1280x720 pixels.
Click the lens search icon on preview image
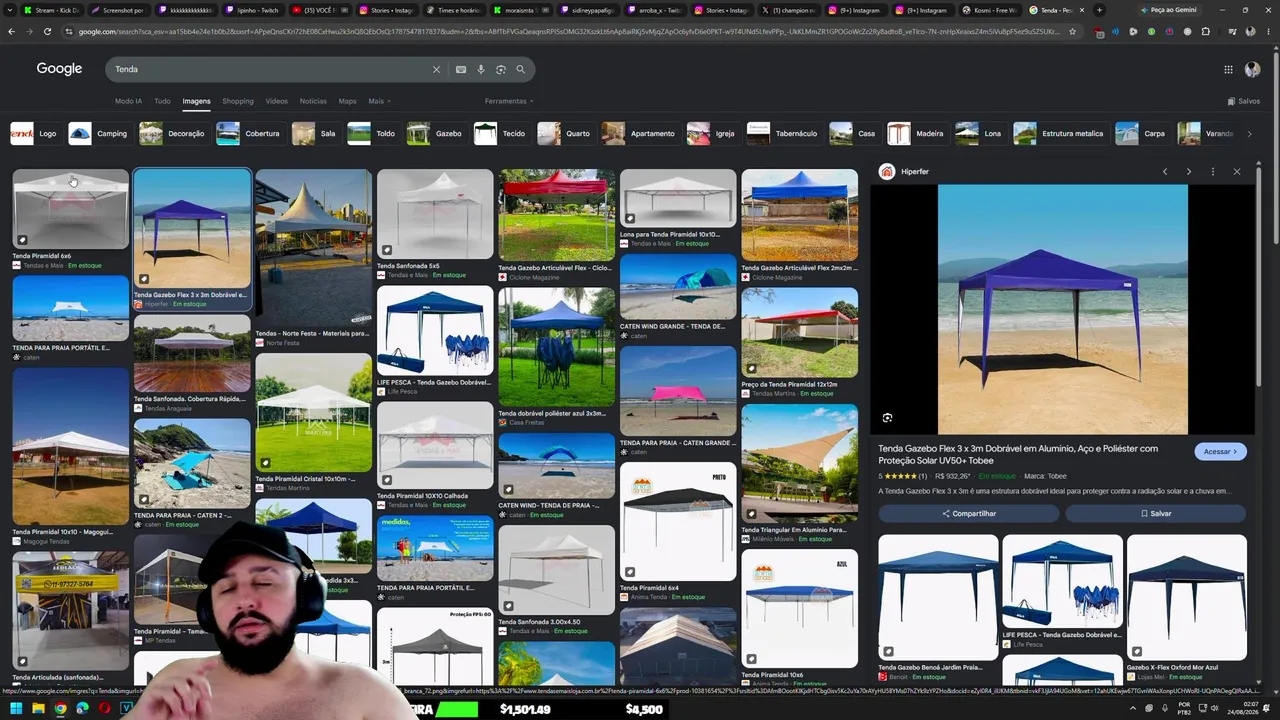[887, 418]
